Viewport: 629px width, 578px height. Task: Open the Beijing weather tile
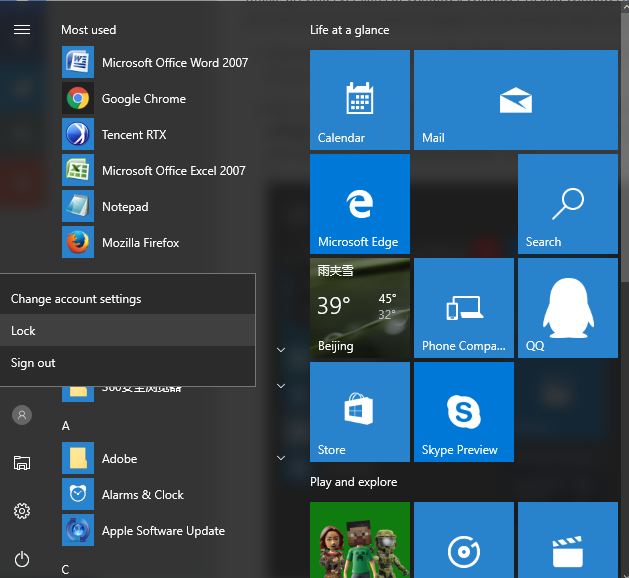pos(360,308)
